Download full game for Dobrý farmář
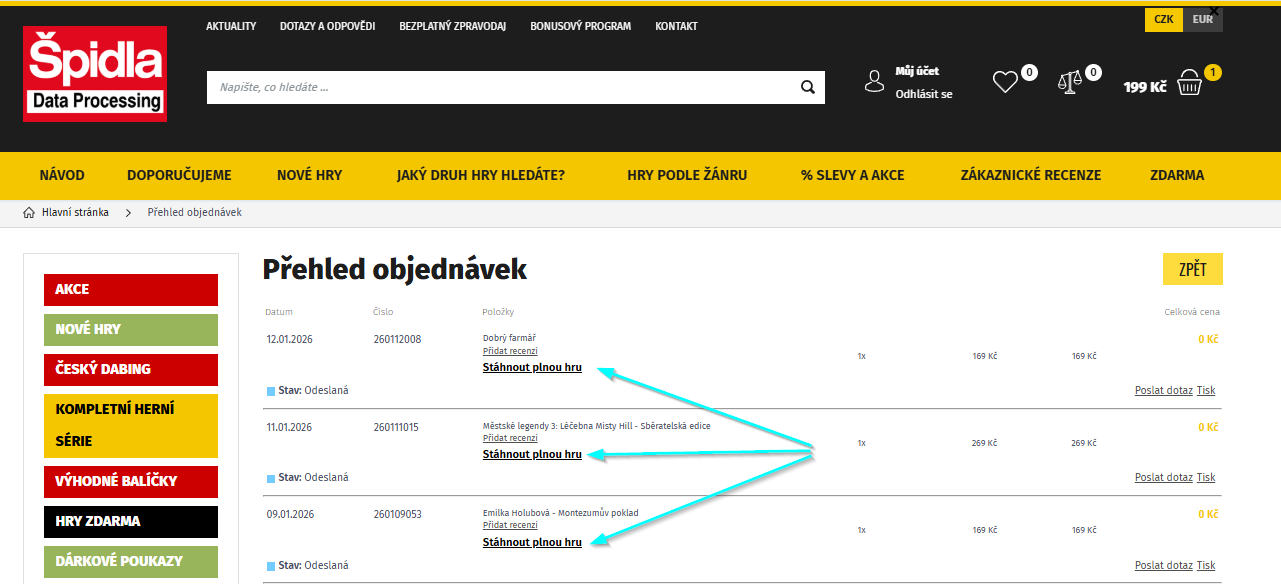The width and height of the screenshot is (1281, 584). coord(532,368)
